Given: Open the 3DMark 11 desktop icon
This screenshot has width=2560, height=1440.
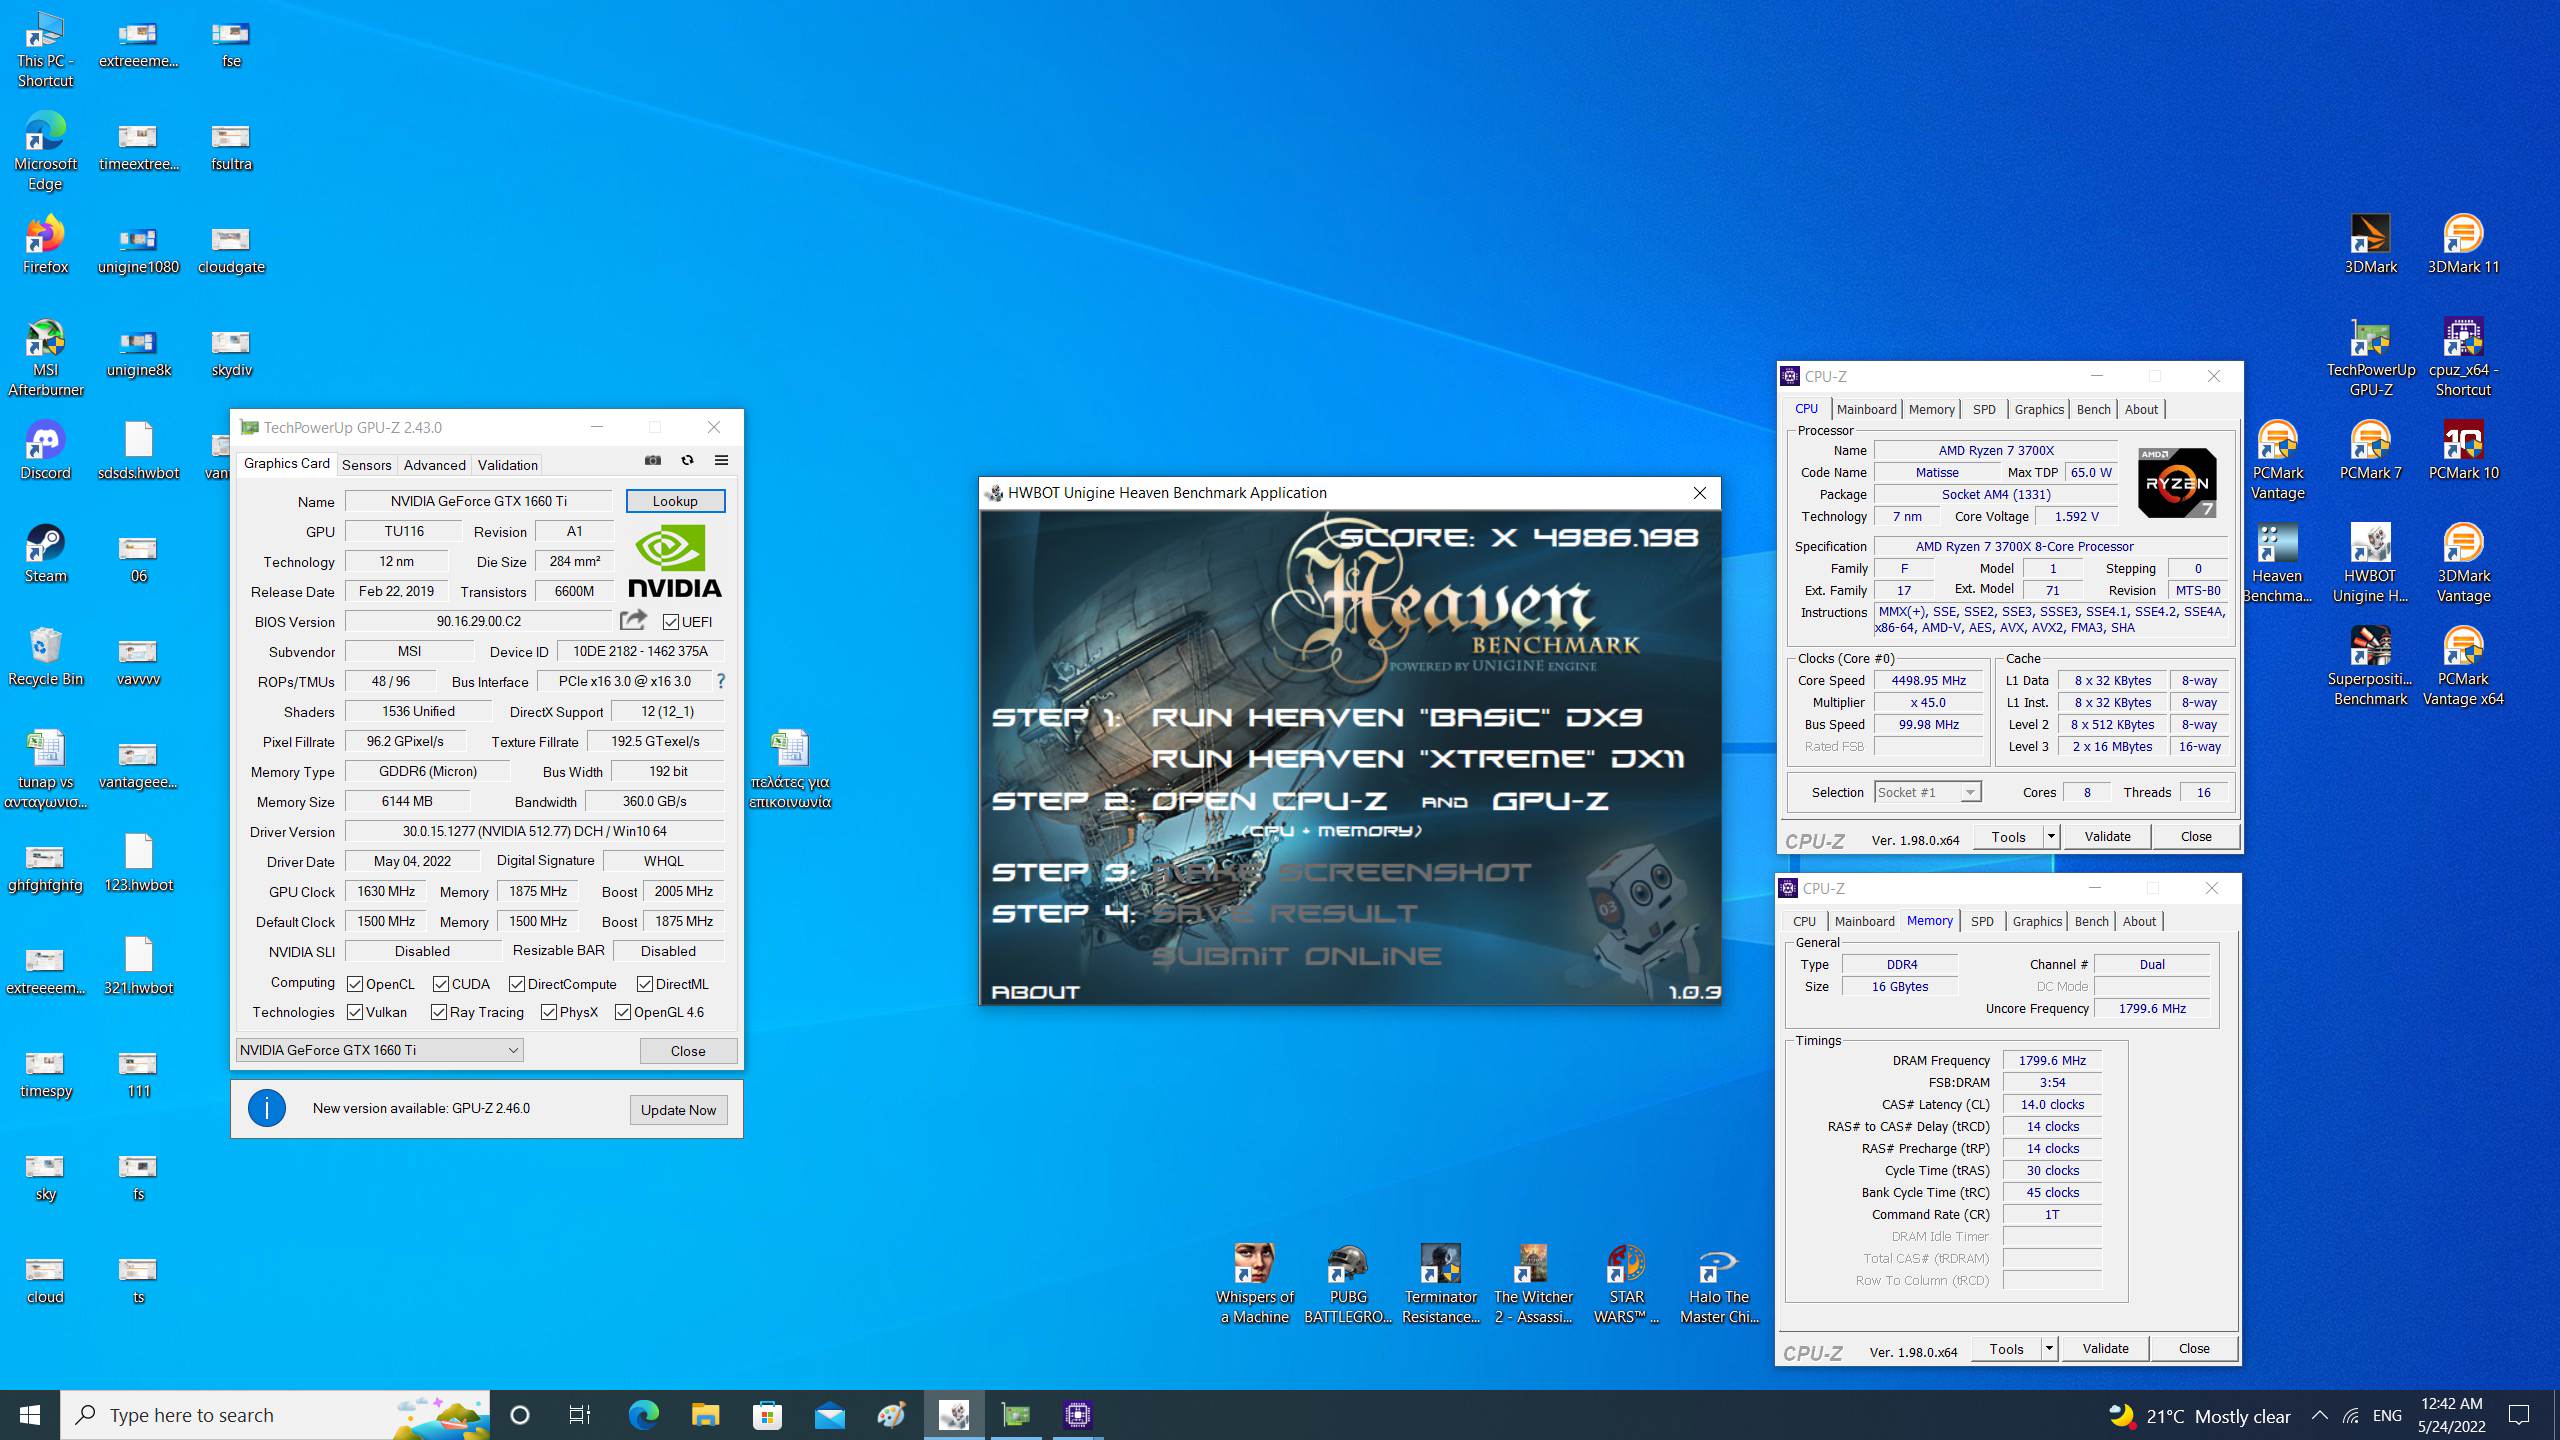Looking at the screenshot, I should [x=2463, y=245].
